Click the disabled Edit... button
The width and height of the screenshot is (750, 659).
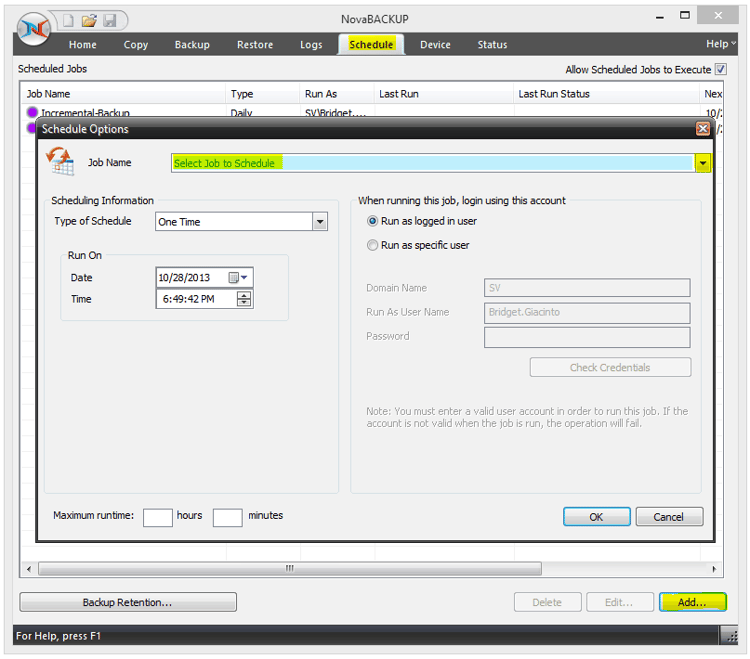(x=620, y=602)
